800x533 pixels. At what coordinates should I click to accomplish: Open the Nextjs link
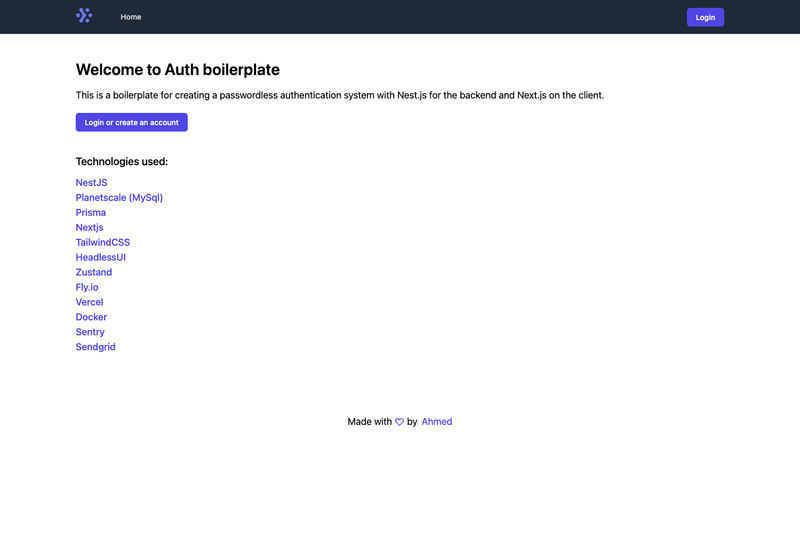point(89,227)
